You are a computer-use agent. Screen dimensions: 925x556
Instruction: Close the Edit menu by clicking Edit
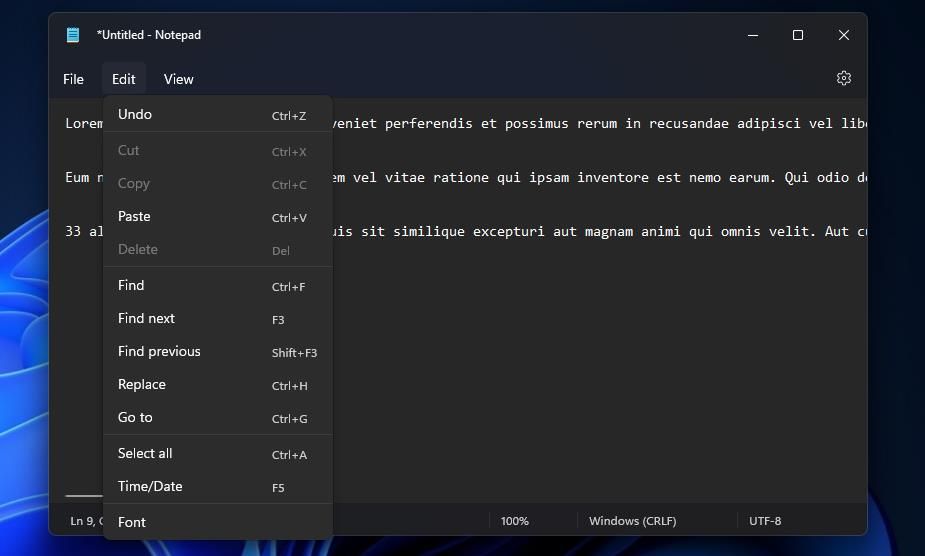[123, 79]
